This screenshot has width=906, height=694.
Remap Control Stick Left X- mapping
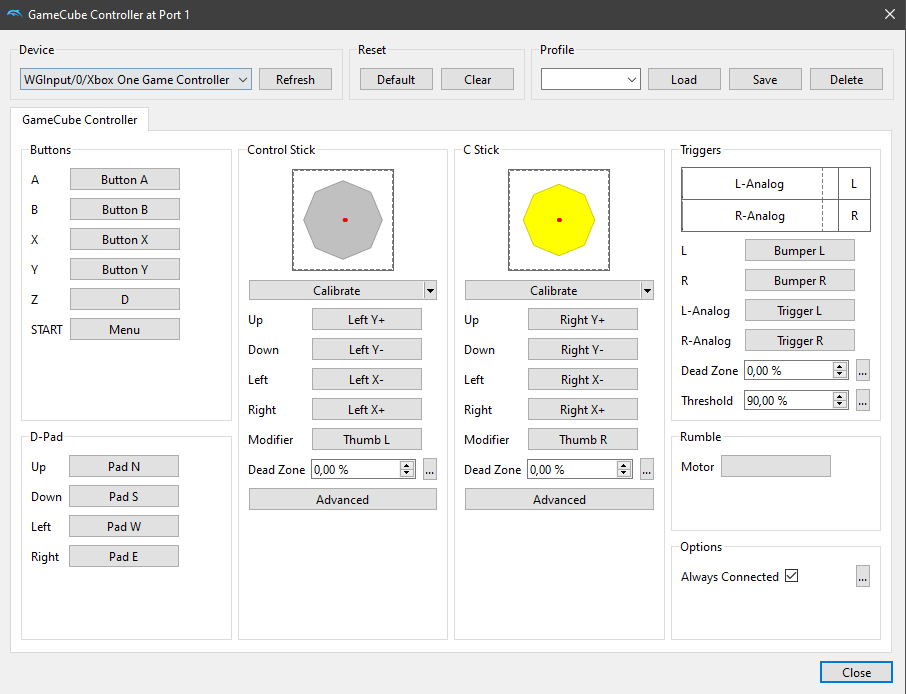pyautogui.click(x=367, y=380)
